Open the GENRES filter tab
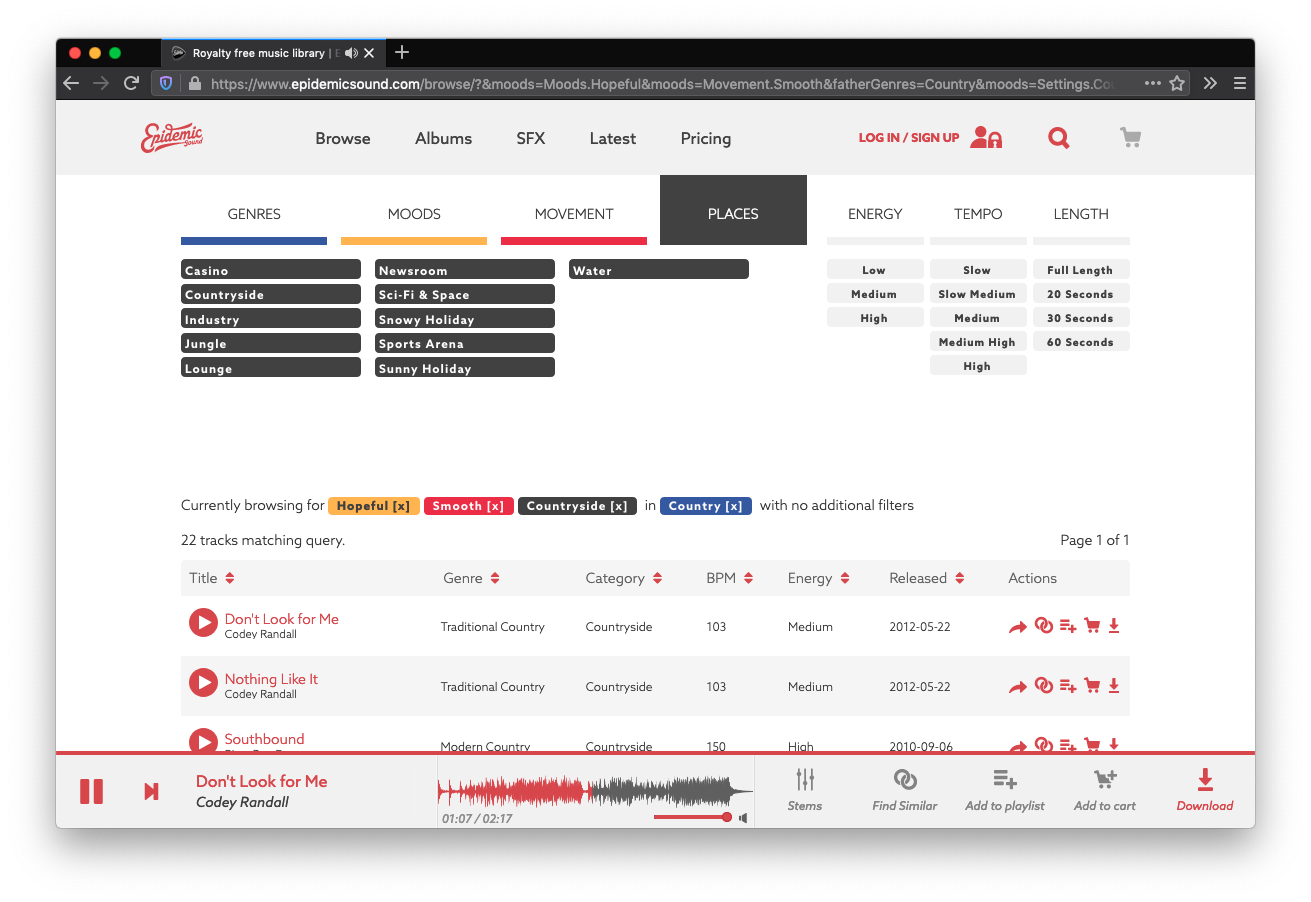 click(254, 214)
